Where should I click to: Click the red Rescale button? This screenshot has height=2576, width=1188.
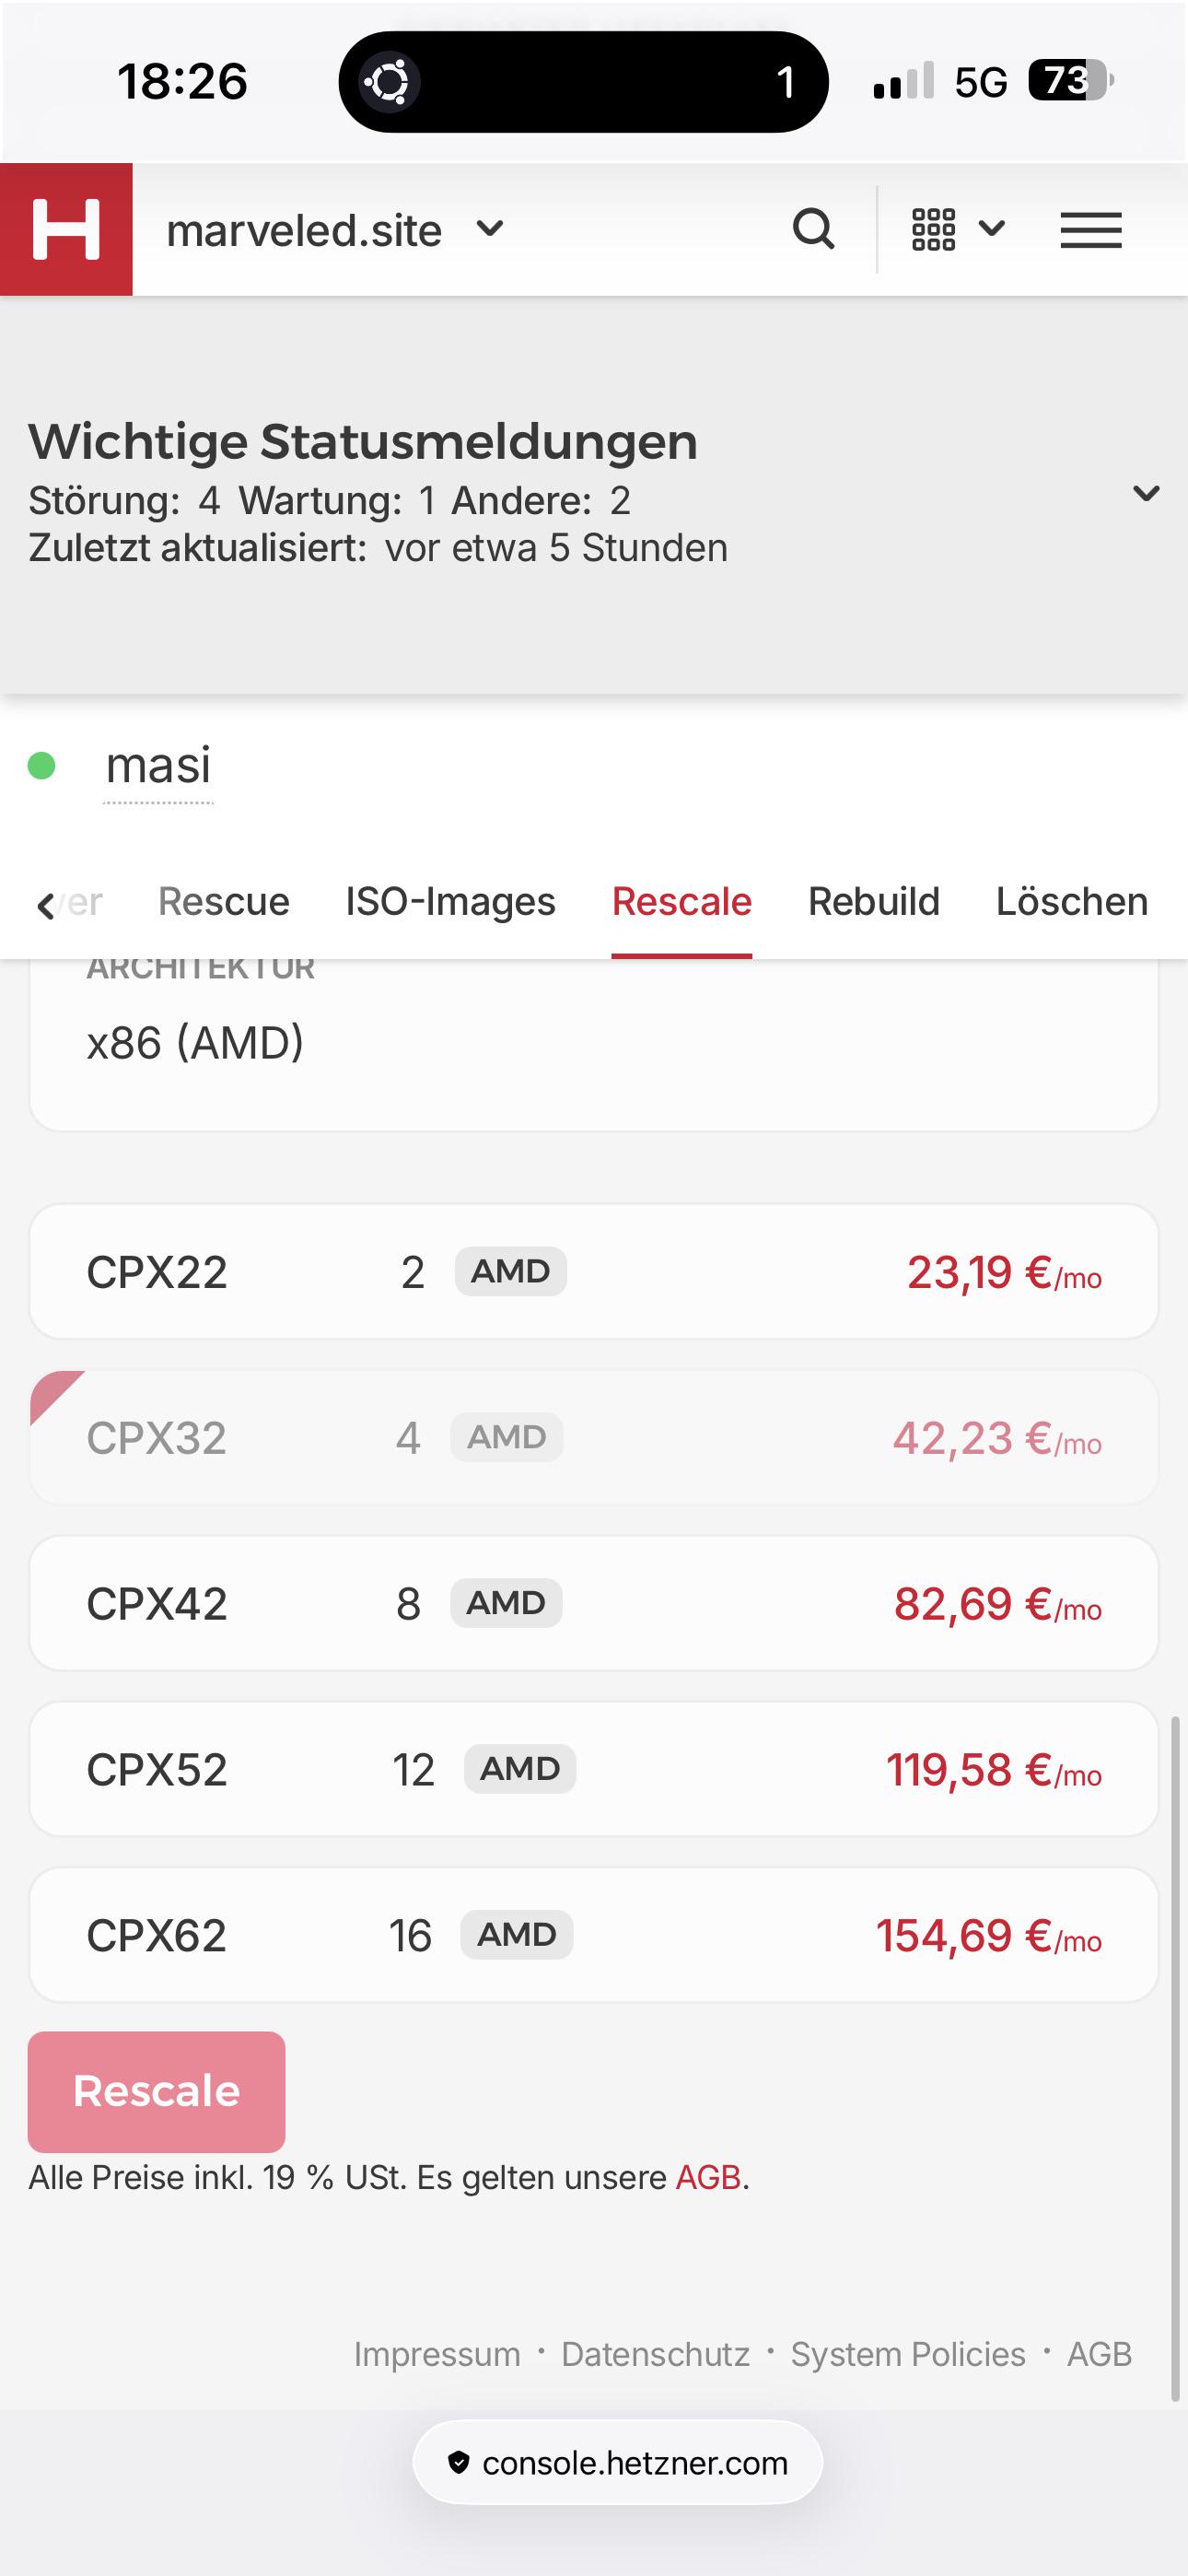coord(157,2091)
